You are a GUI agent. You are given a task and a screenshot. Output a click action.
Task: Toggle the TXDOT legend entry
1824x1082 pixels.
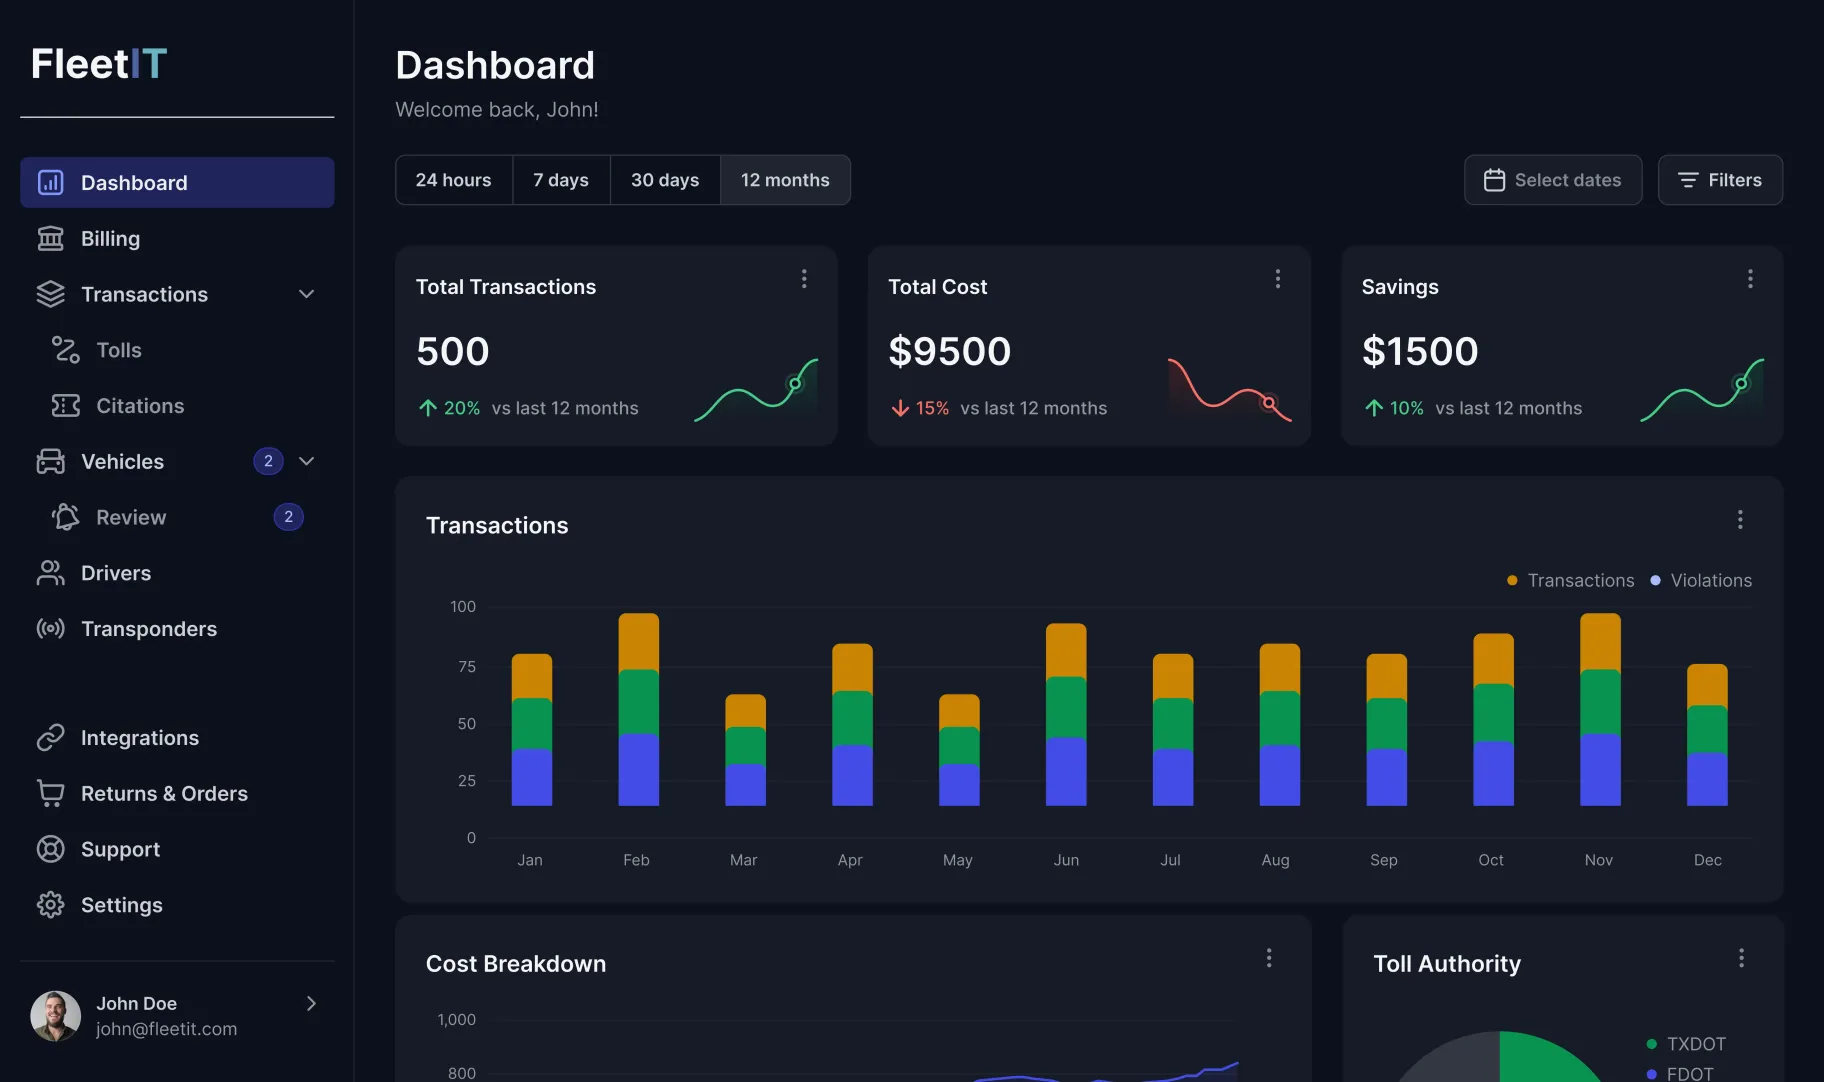click(x=1686, y=1044)
